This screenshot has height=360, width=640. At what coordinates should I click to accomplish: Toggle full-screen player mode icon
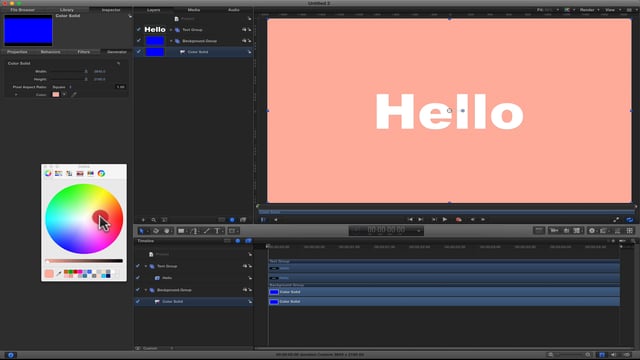(616, 220)
